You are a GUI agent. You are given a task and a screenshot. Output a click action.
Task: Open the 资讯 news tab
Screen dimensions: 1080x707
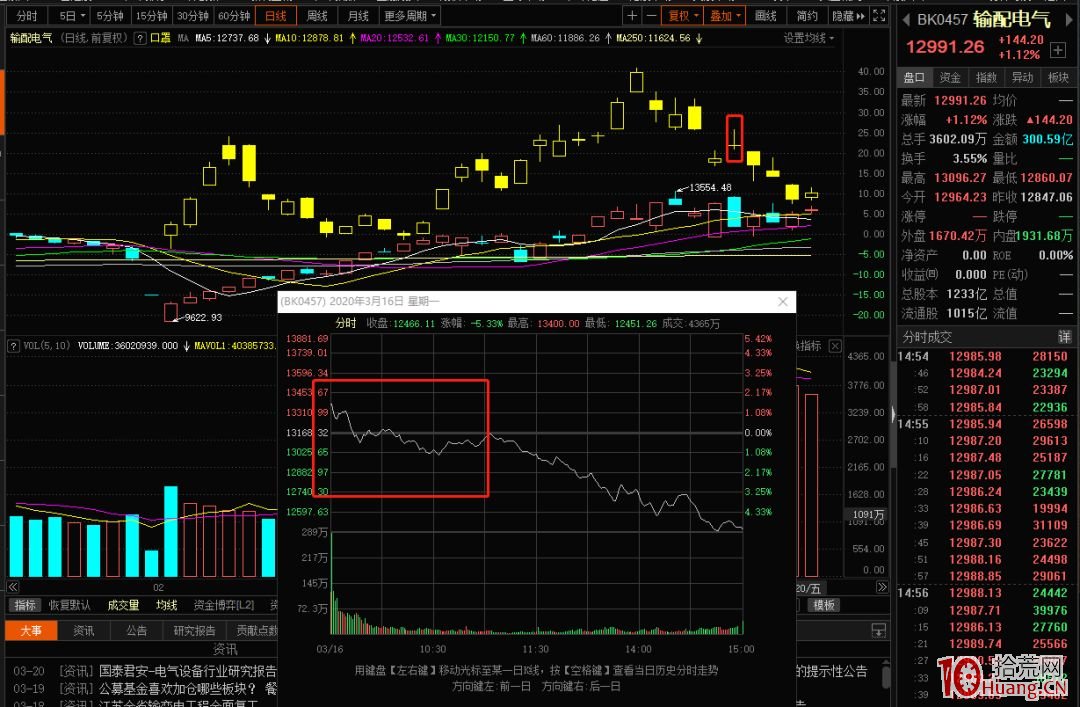point(84,630)
